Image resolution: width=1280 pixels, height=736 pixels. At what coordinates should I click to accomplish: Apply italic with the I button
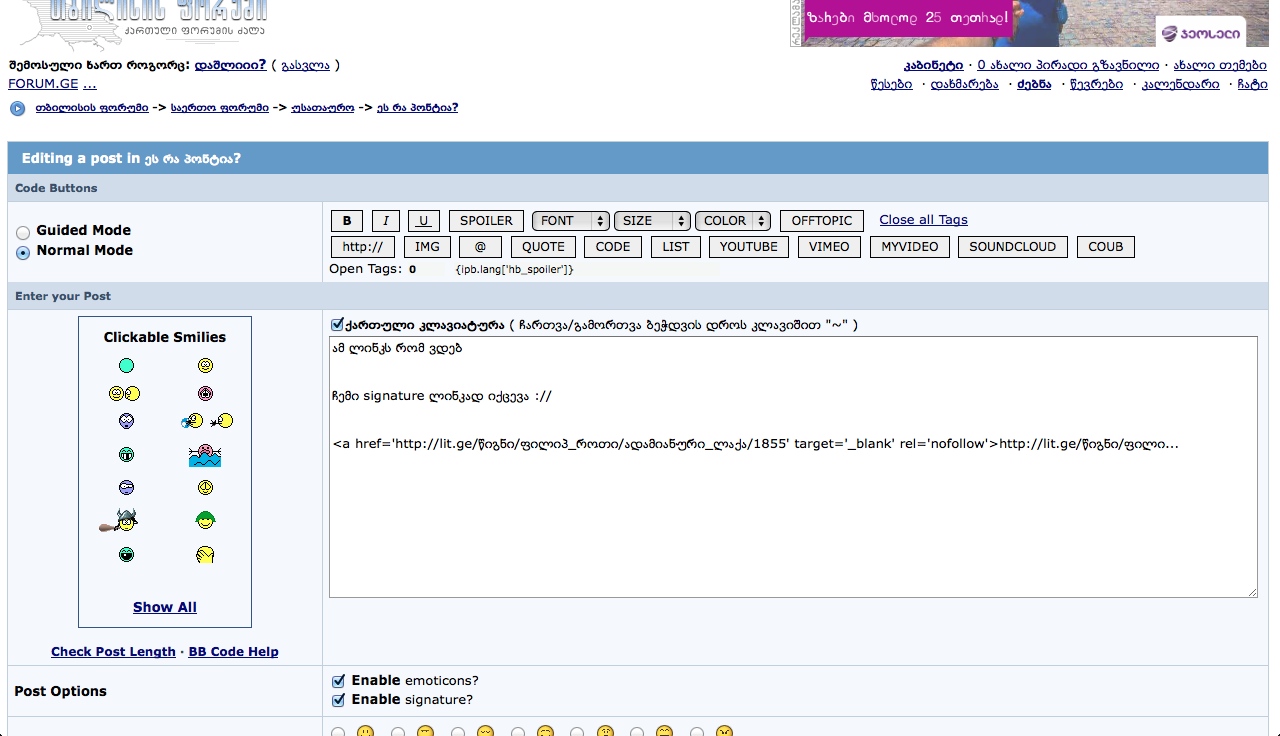click(x=386, y=221)
